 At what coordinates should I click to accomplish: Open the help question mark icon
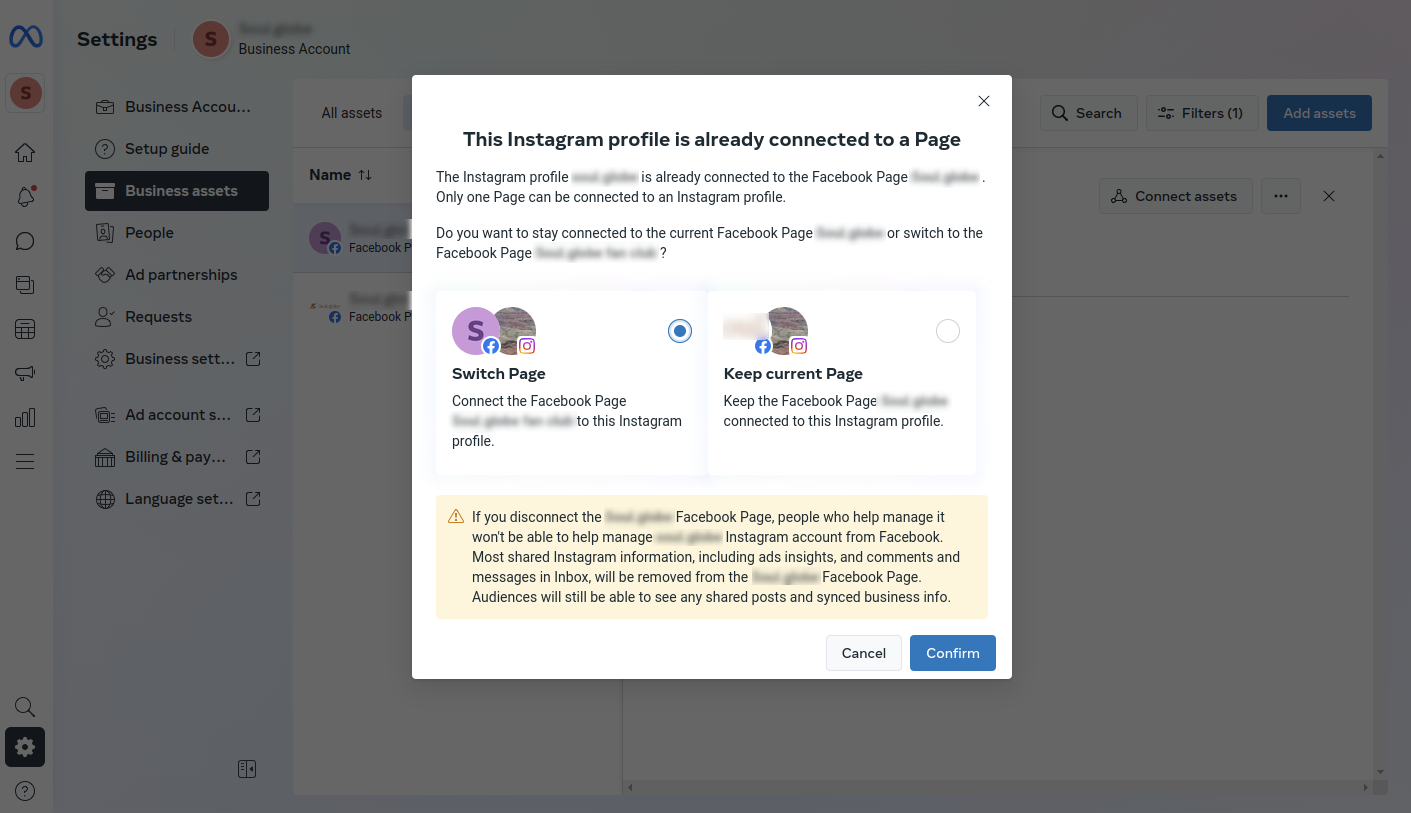coord(25,791)
